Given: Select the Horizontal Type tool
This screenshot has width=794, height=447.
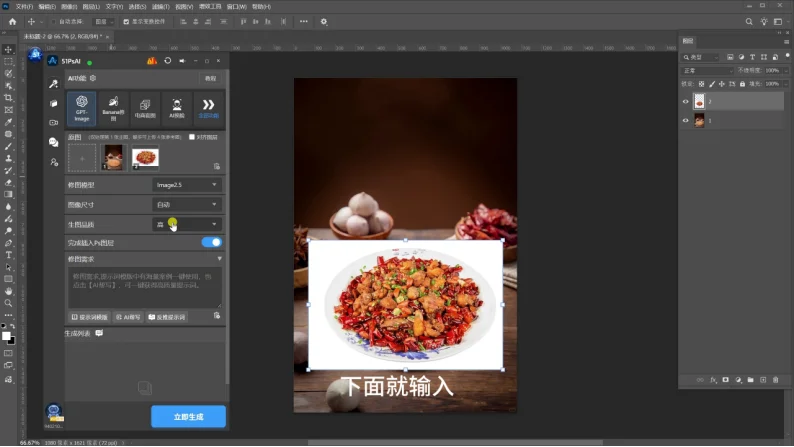Looking at the screenshot, I should pos(9,255).
